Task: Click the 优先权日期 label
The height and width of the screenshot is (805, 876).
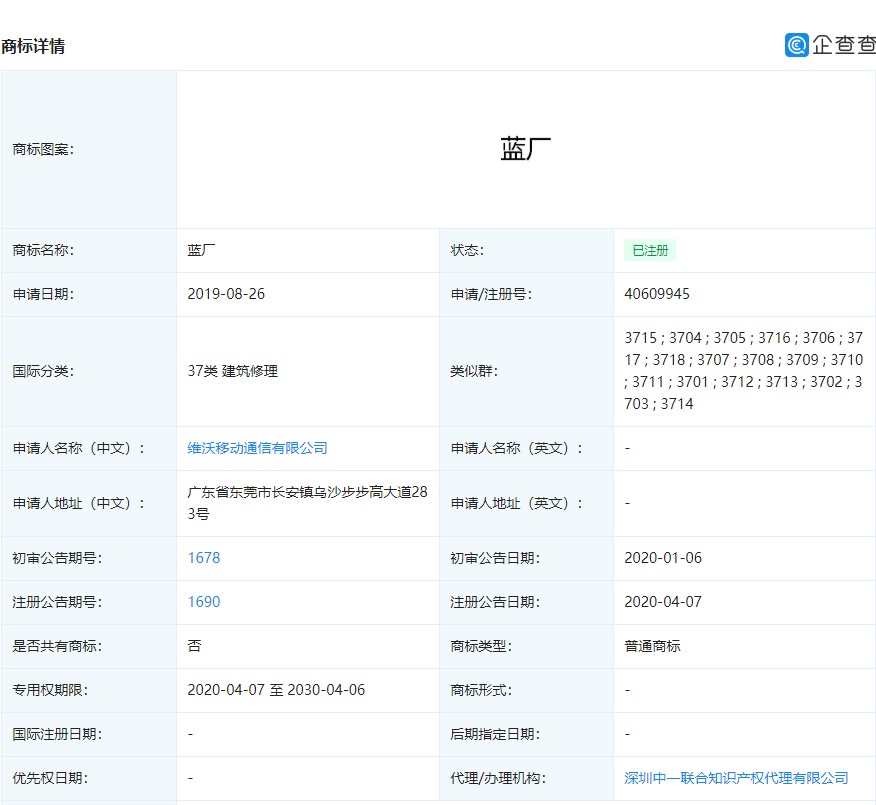Action: pos(50,778)
